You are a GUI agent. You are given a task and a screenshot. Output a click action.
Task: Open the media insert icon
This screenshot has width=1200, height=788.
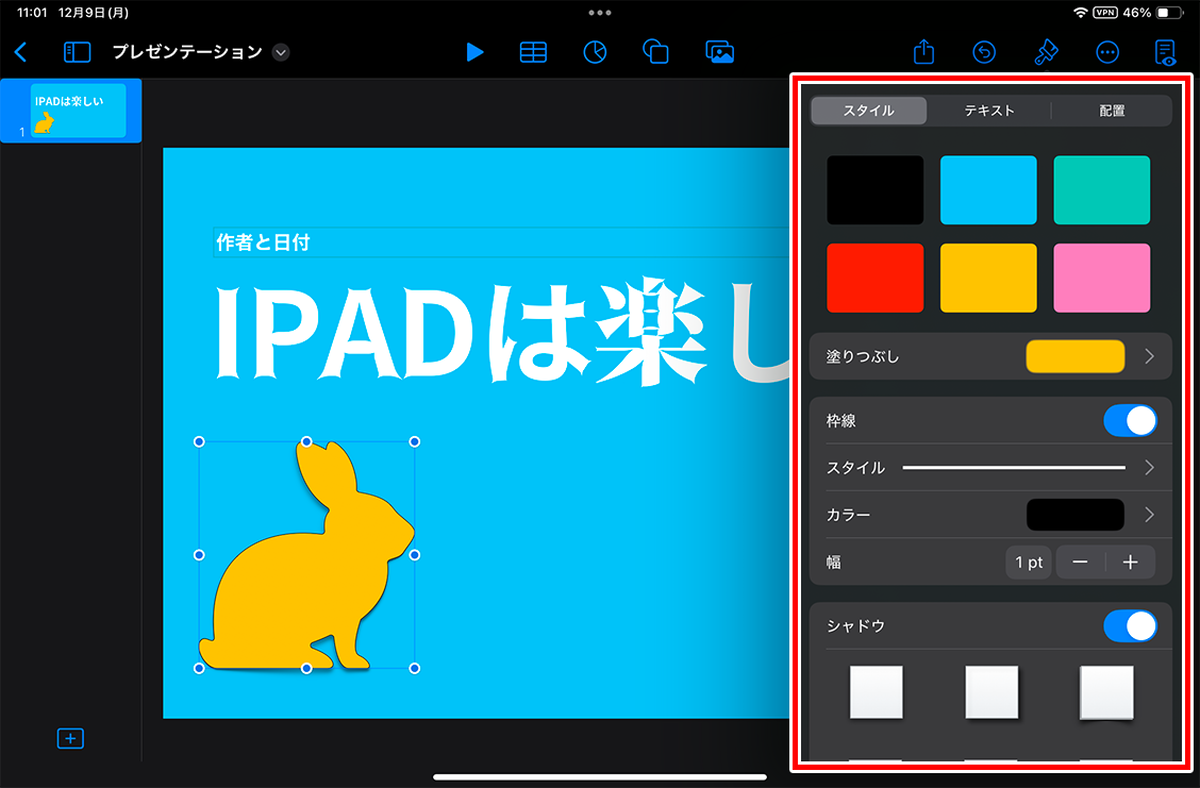719,52
